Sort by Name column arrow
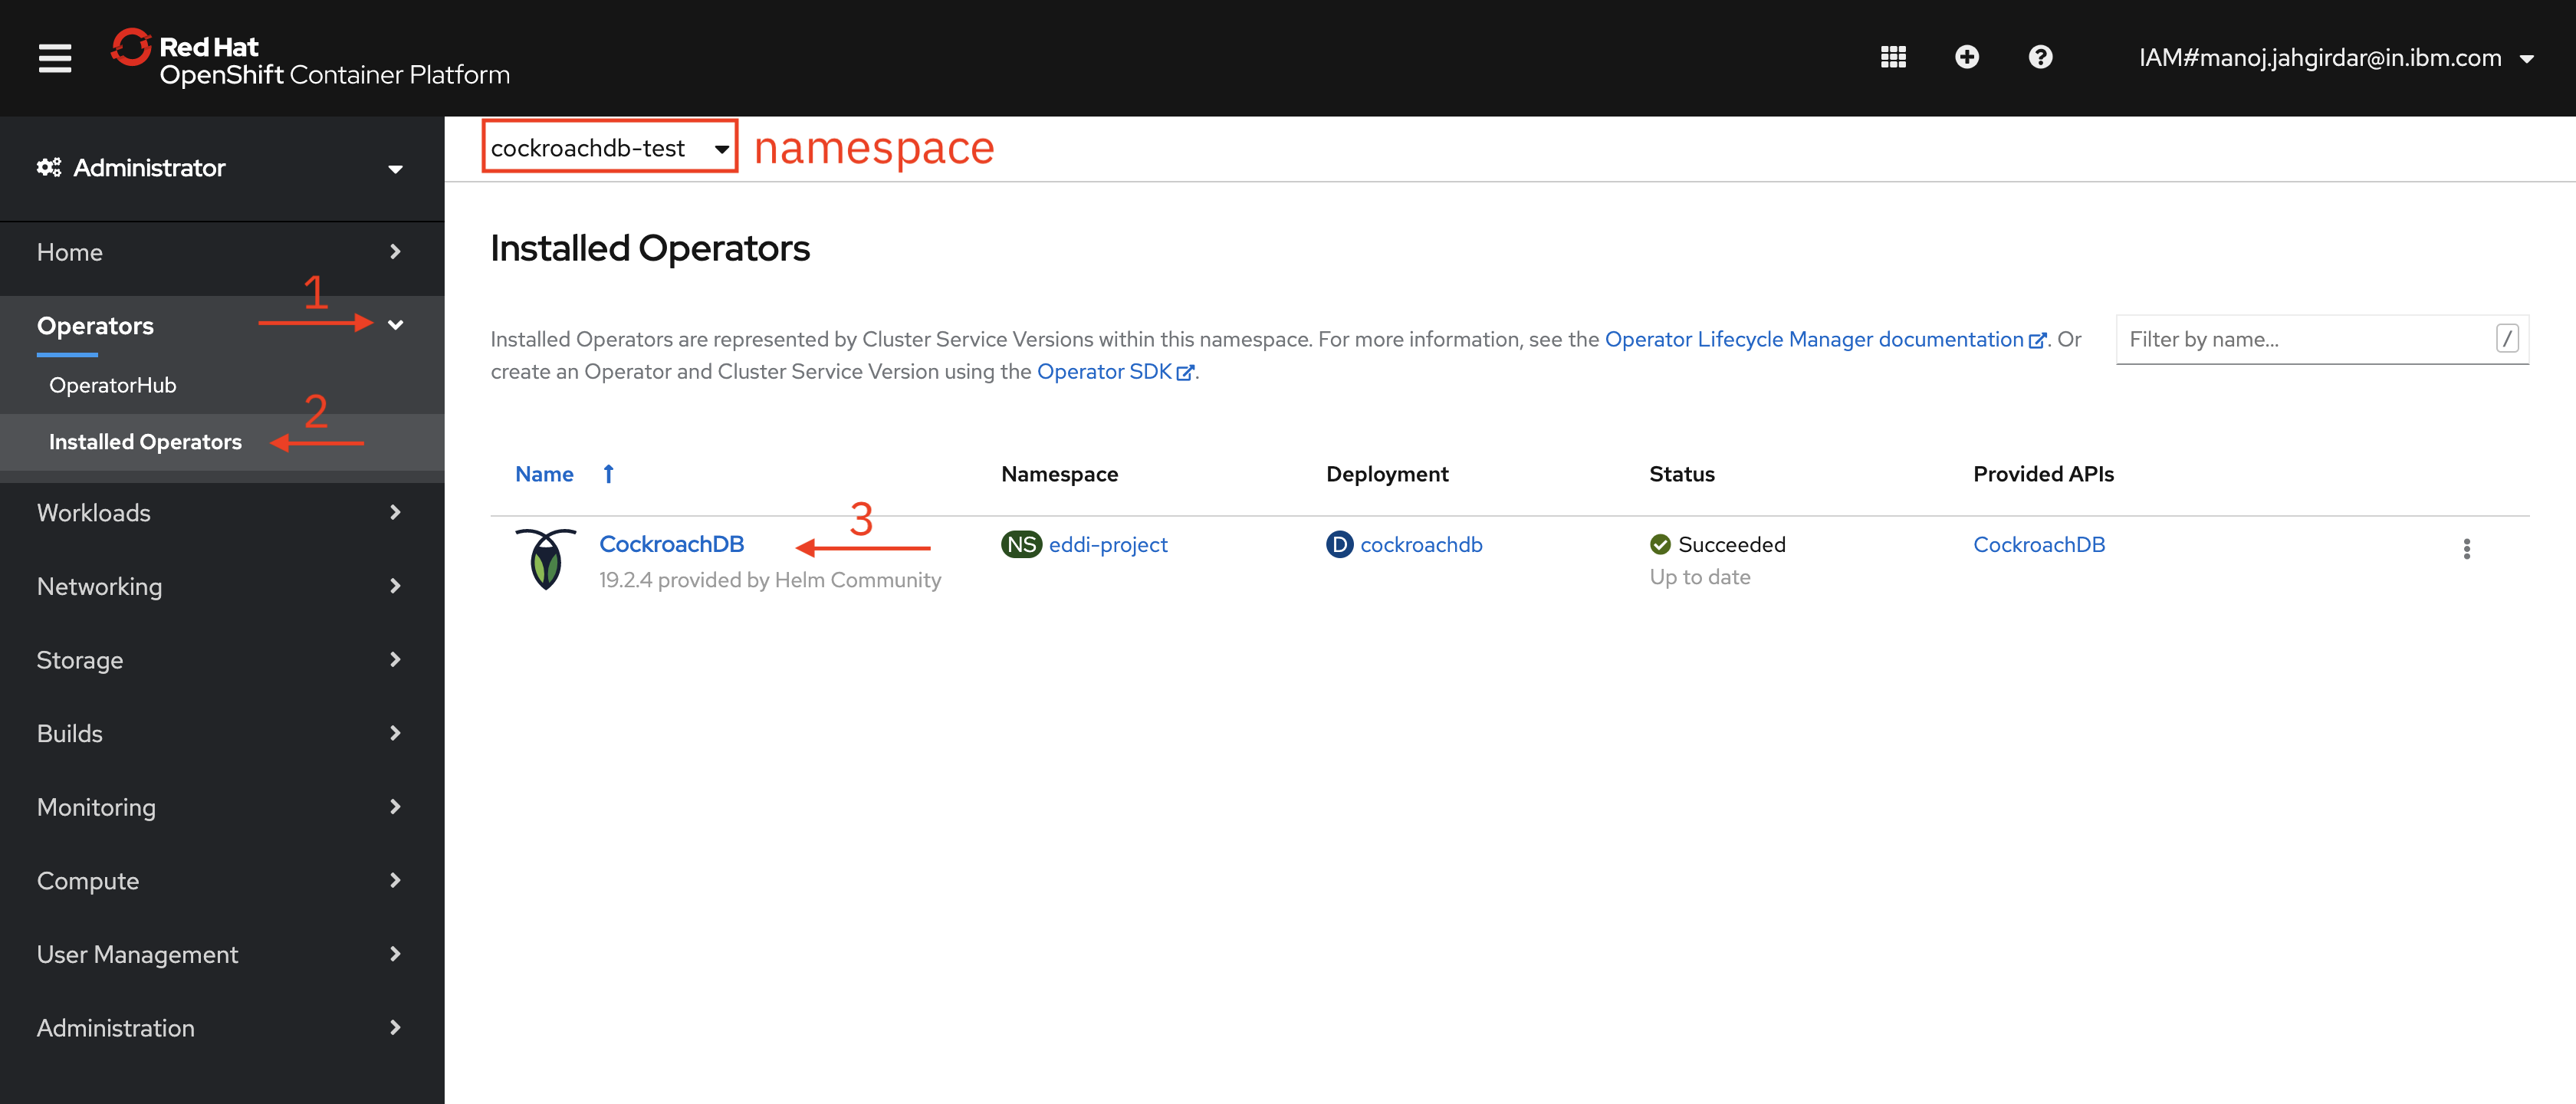This screenshot has height=1104, width=2576. [608, 474]
